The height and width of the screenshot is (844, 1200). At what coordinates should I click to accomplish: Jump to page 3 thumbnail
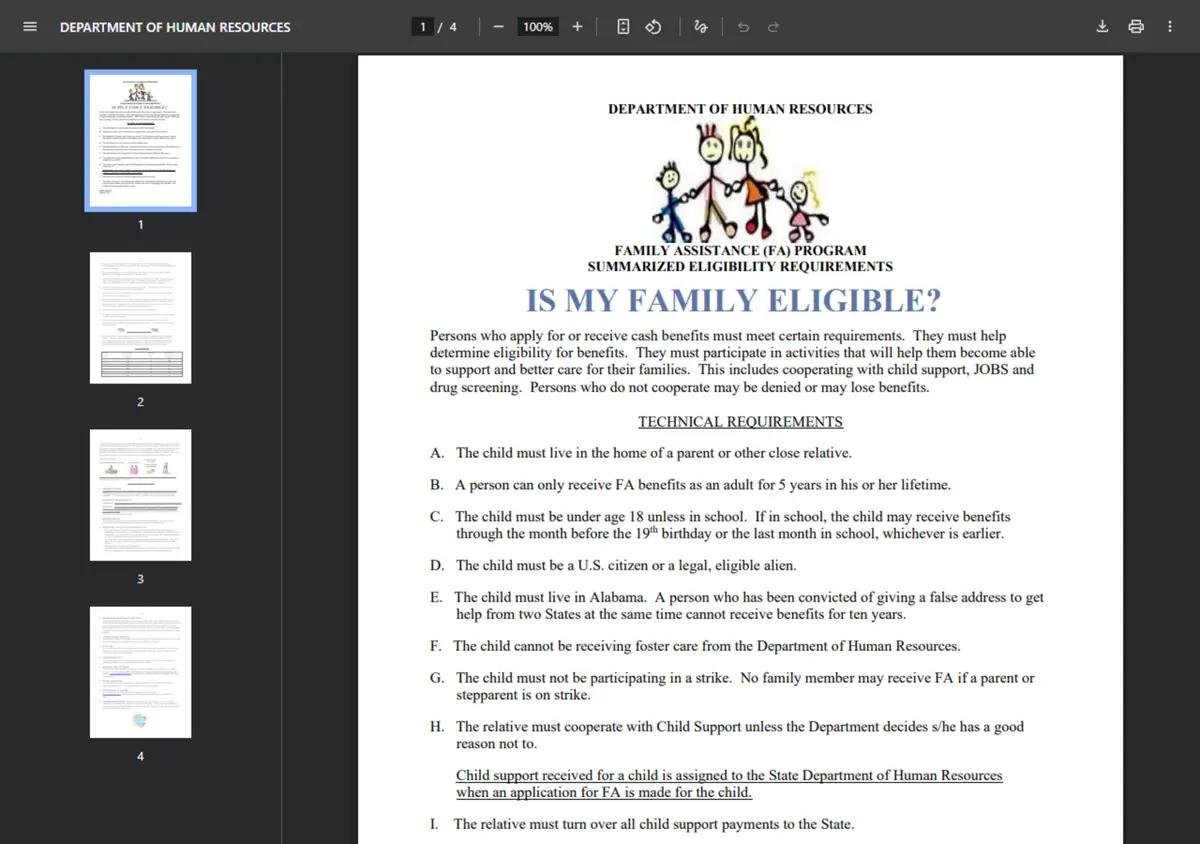pos(140,495)
